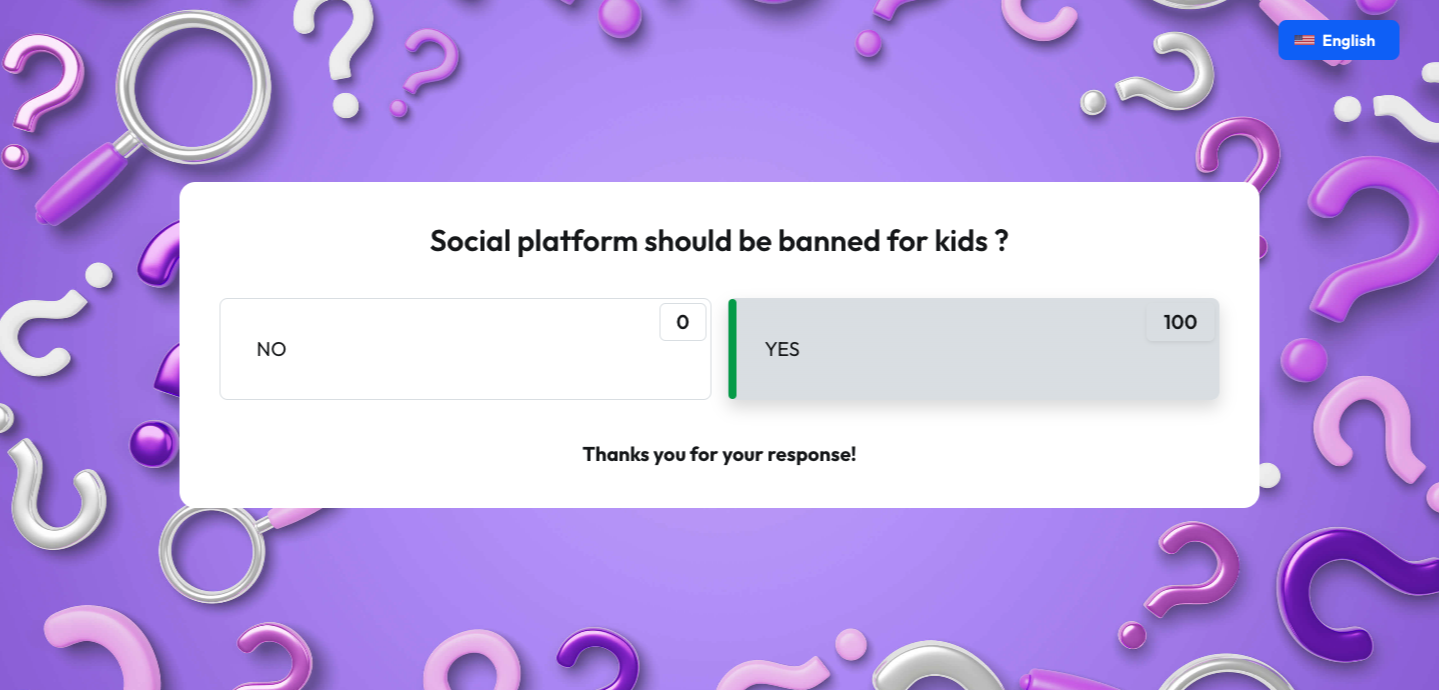Click the US flag icon
Image resolution: width=1439 pixels, height=690 pixels.
click(1304, 41)
